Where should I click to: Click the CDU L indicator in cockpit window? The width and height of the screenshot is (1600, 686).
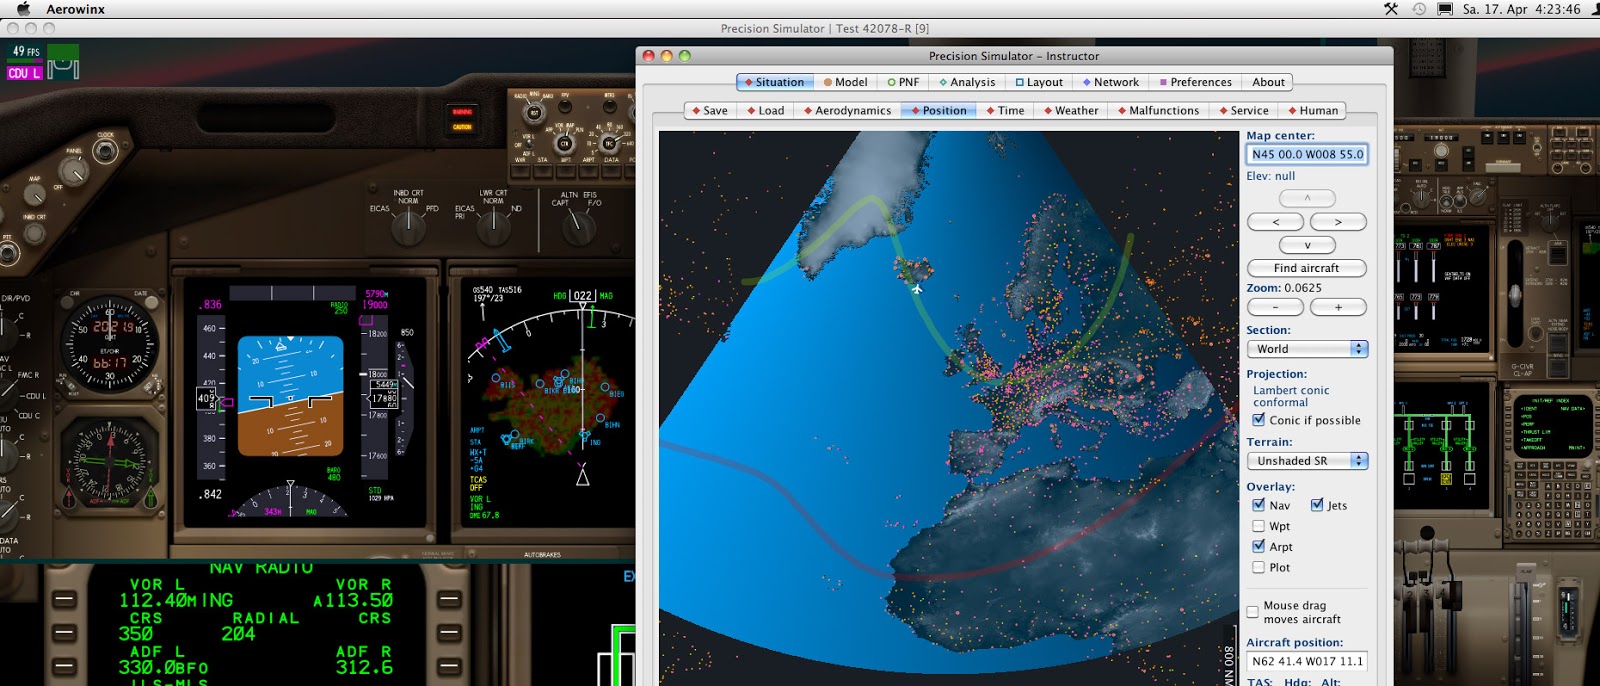[x=24, y=73]
